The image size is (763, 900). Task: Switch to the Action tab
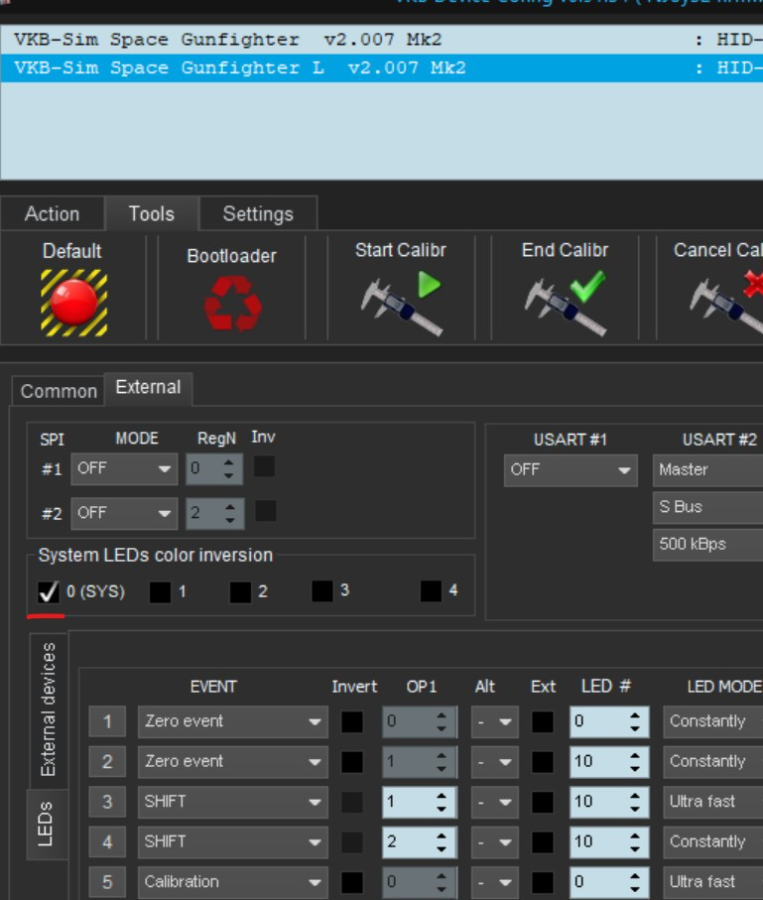point(52,214)
